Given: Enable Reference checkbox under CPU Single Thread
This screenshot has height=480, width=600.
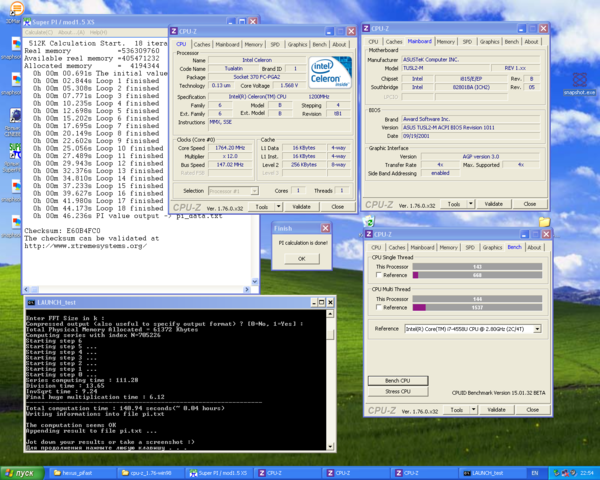Looking at the screenshot, I should pos(378,275).
